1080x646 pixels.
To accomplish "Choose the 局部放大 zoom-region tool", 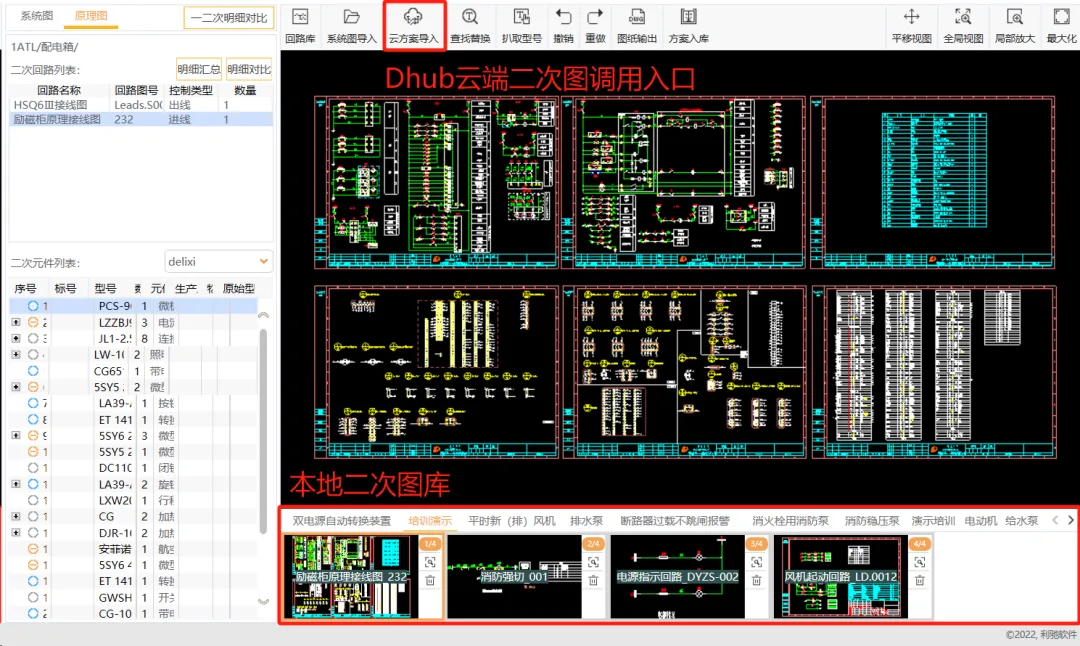I will click(x=1015, y=25).
